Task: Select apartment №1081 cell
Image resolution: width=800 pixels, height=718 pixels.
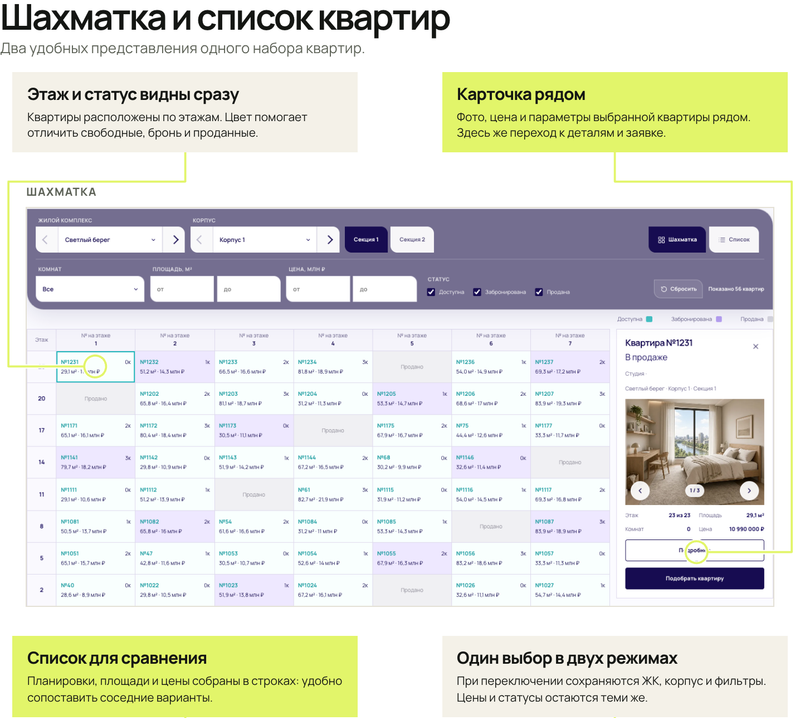Action: click(95, 527)
